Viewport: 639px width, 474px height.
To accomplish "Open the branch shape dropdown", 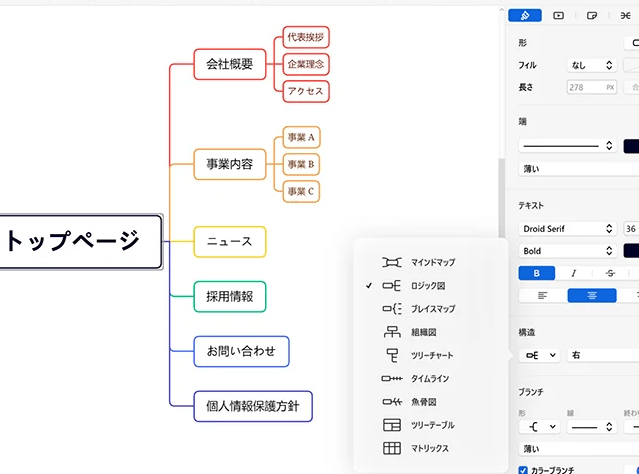I will pyautogui.click(x=539, y=427).
